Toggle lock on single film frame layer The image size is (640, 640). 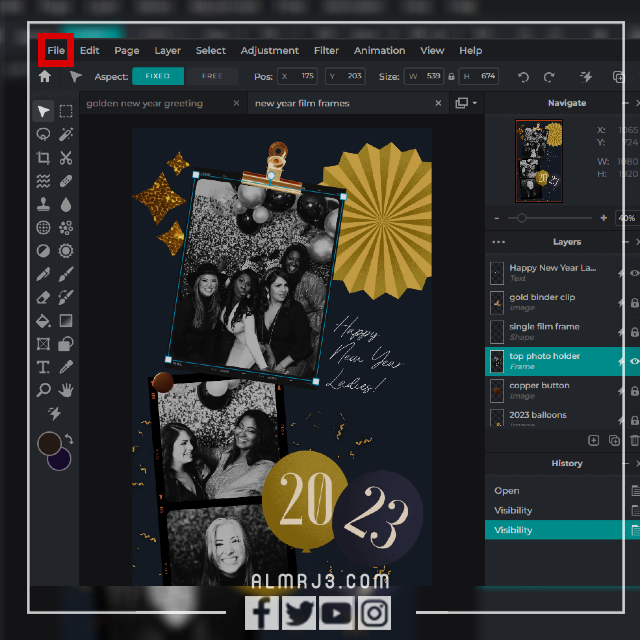(634, 332)
